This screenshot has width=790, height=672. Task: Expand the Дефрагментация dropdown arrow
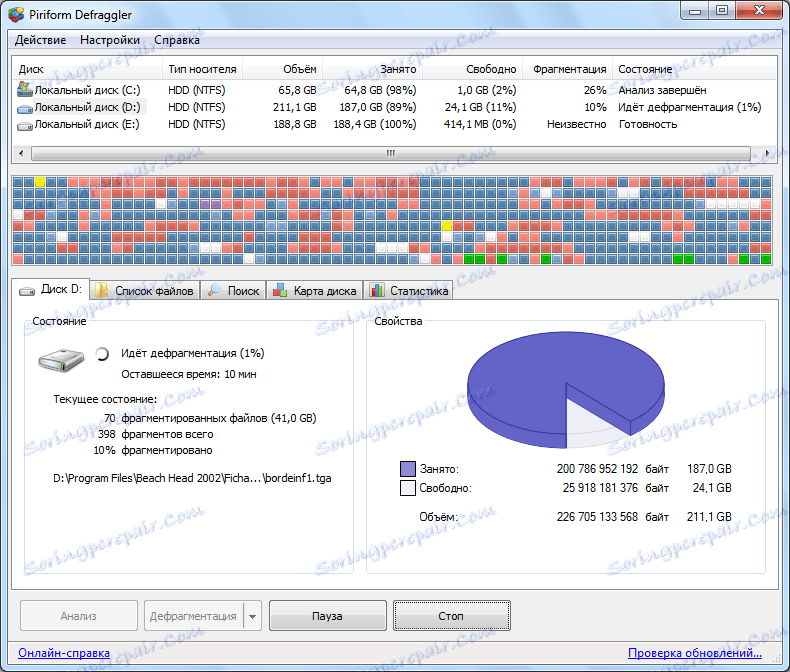[x=252, y=616]
